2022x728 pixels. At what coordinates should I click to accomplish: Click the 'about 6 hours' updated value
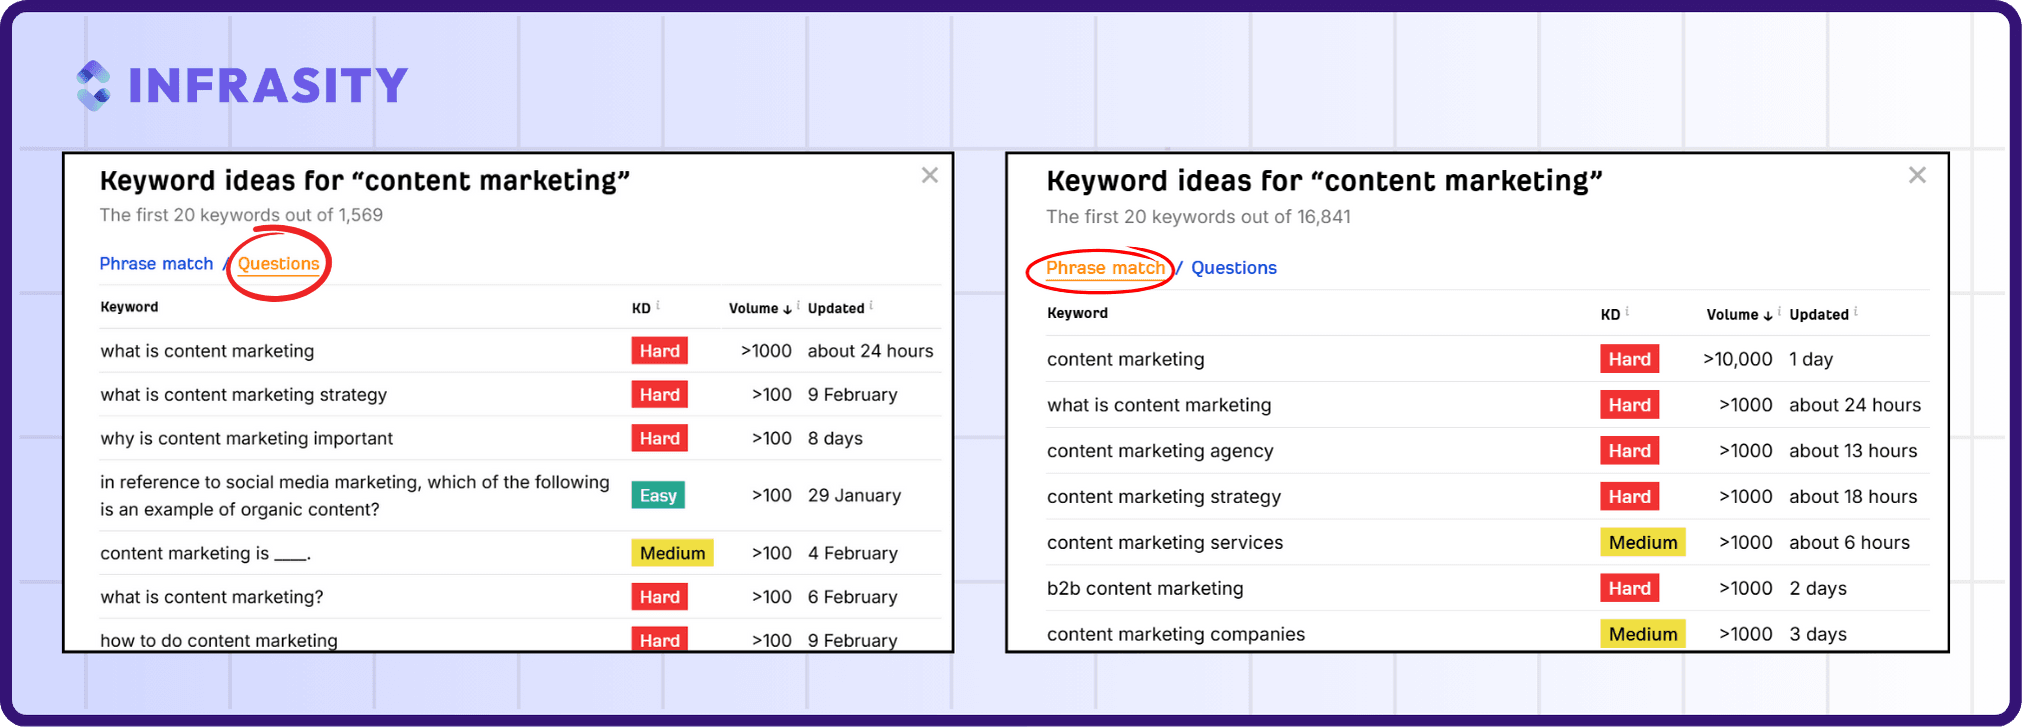[1849, 543]
